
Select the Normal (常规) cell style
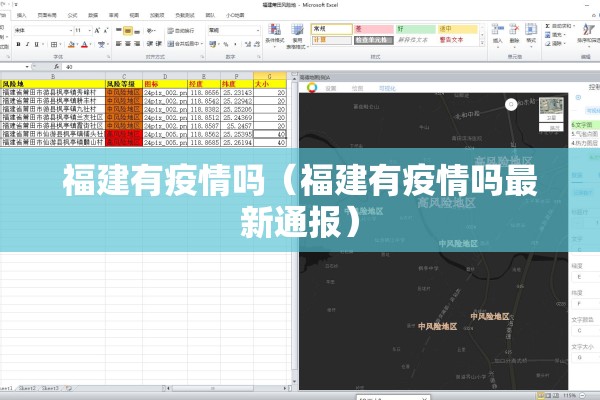tap(331, 29)
